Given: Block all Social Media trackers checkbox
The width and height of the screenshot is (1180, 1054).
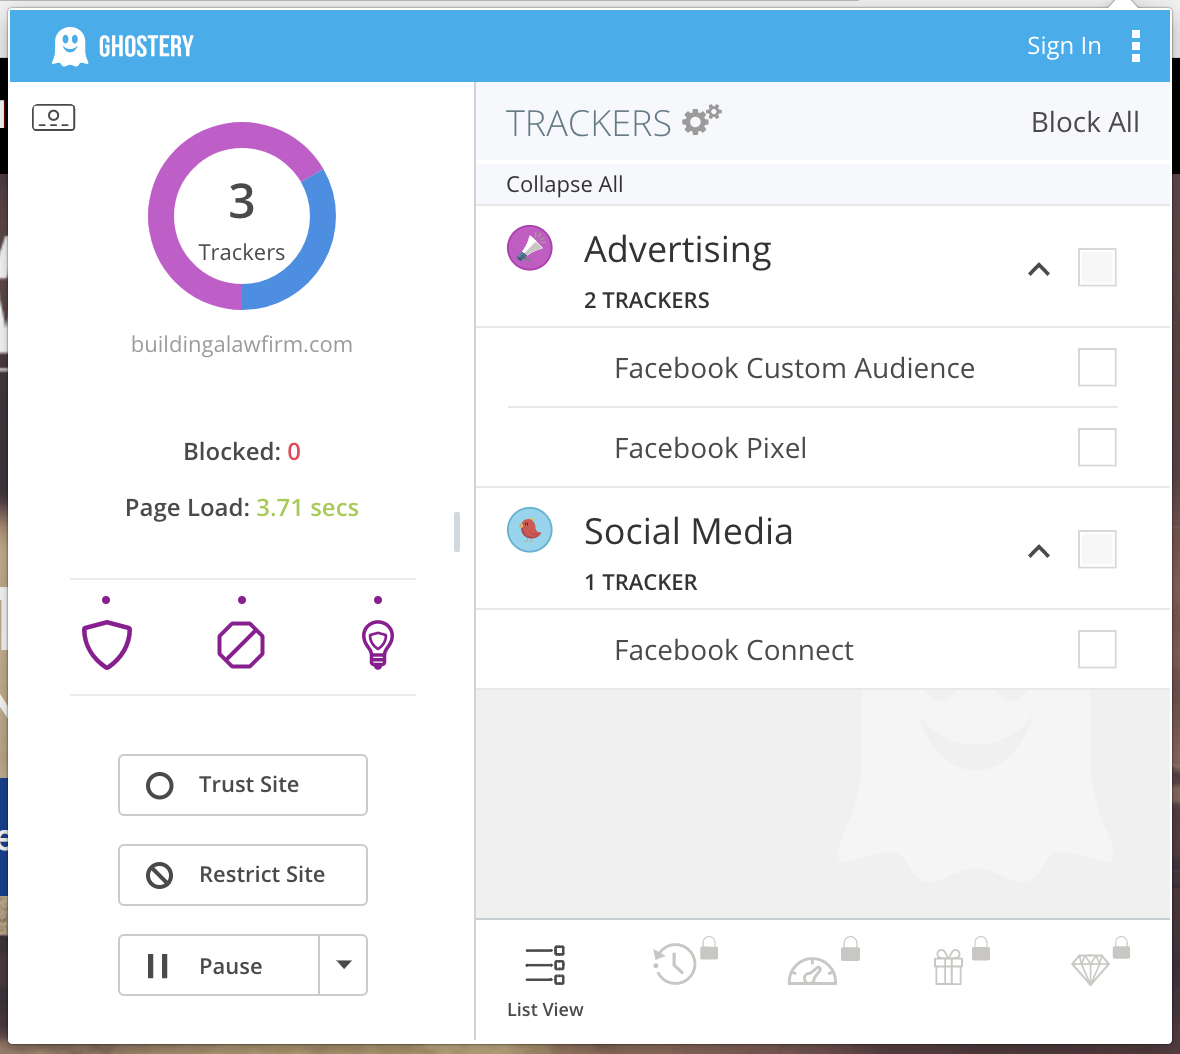Looking at the screenshot, I should coord(1096,549).
